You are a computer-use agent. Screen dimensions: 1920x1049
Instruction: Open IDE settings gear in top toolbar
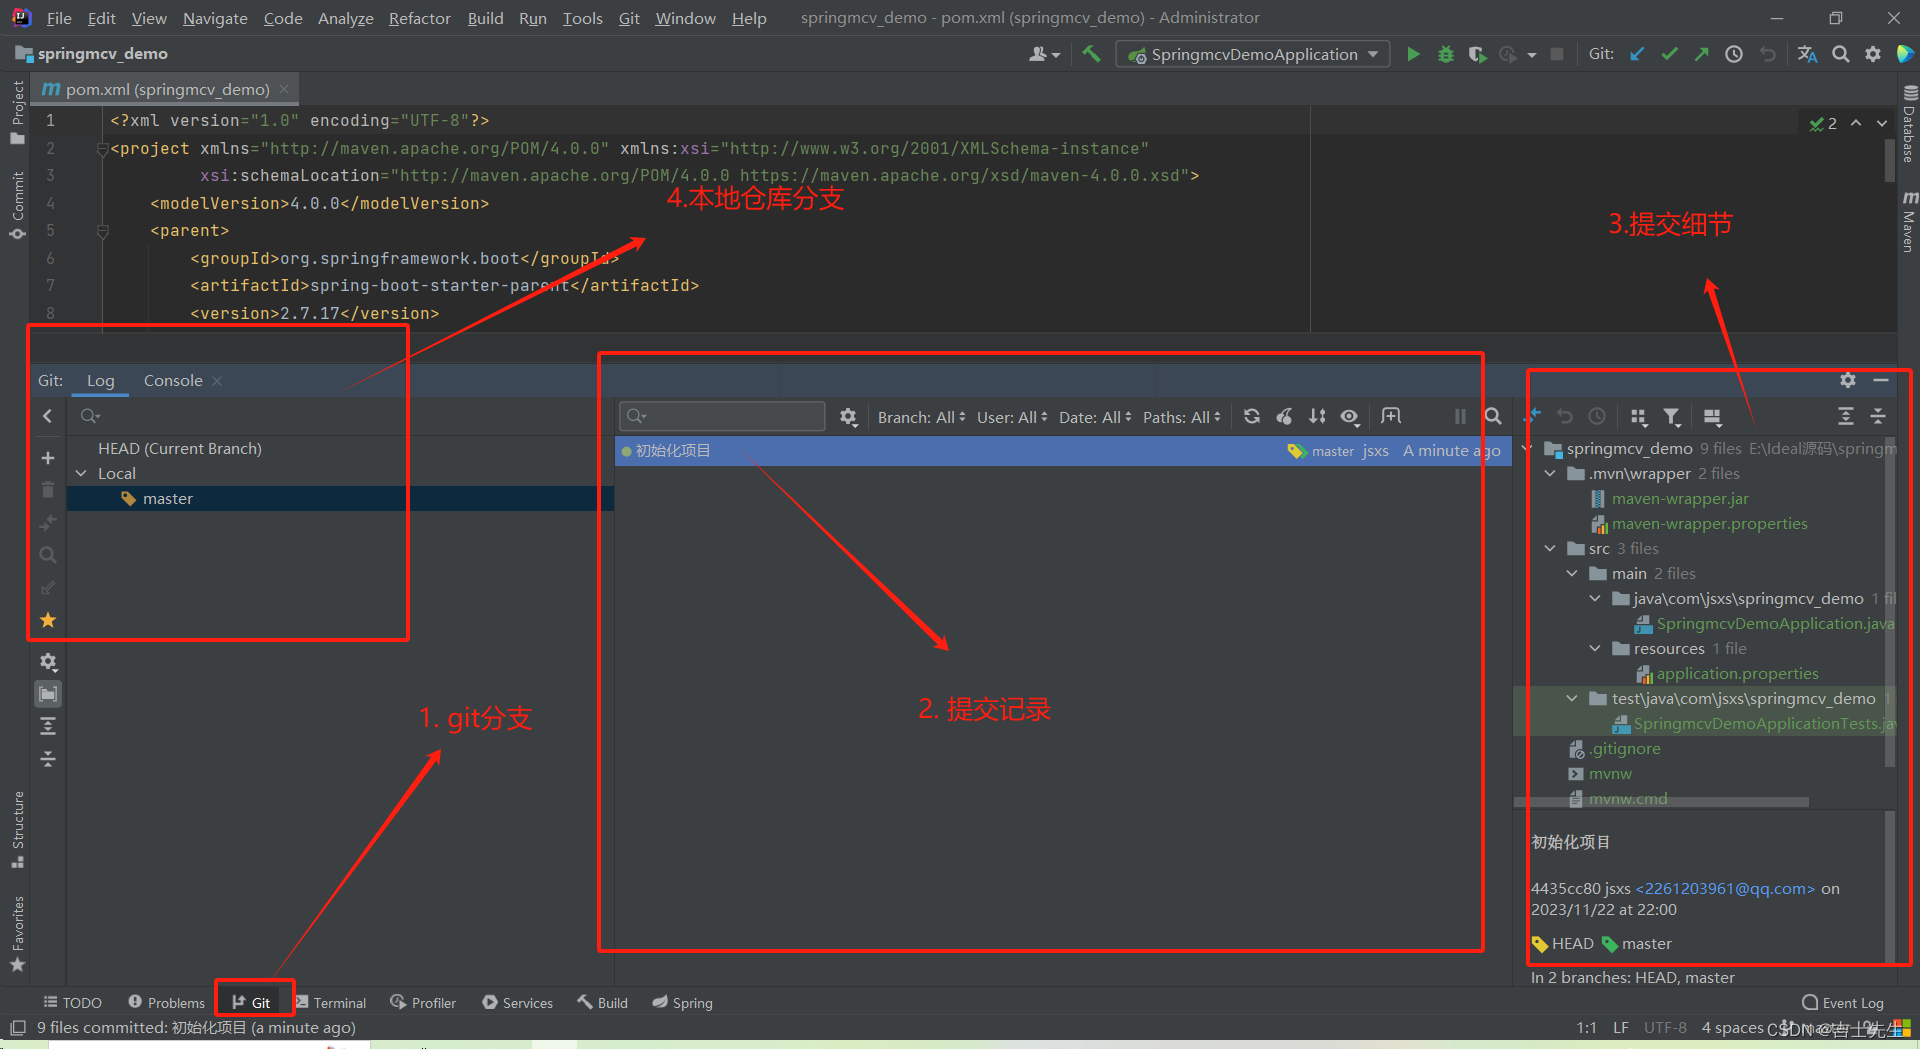[x=1873, y=54]
